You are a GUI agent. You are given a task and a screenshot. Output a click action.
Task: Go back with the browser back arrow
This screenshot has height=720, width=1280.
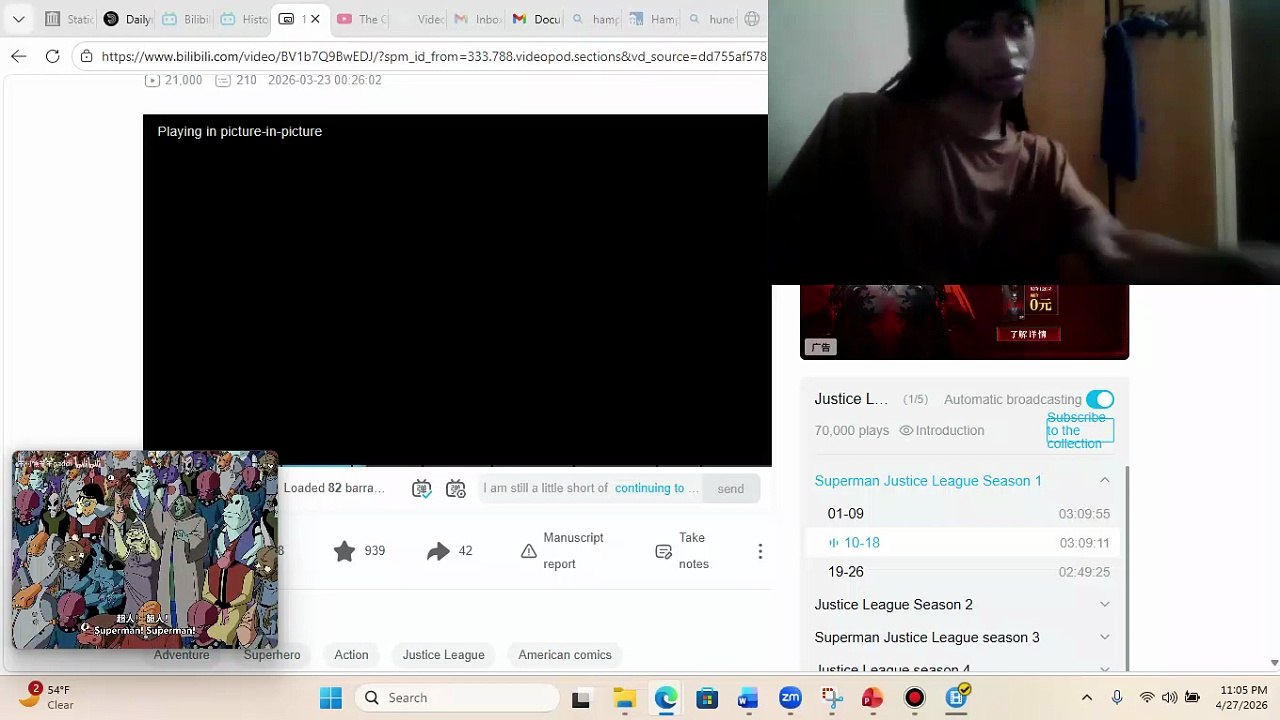tap(19, 56)
